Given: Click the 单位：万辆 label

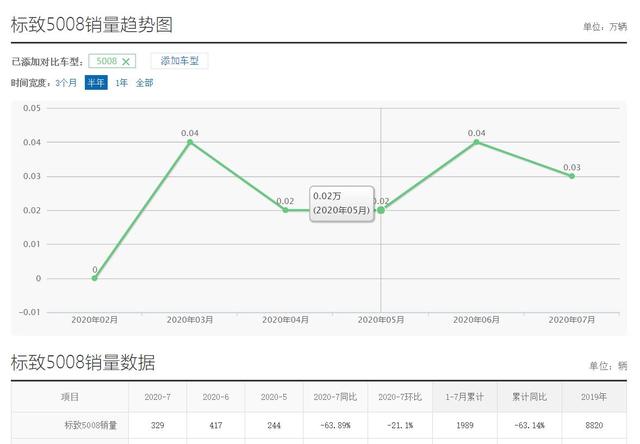Looking at the screenshot, I should [605, 27].
